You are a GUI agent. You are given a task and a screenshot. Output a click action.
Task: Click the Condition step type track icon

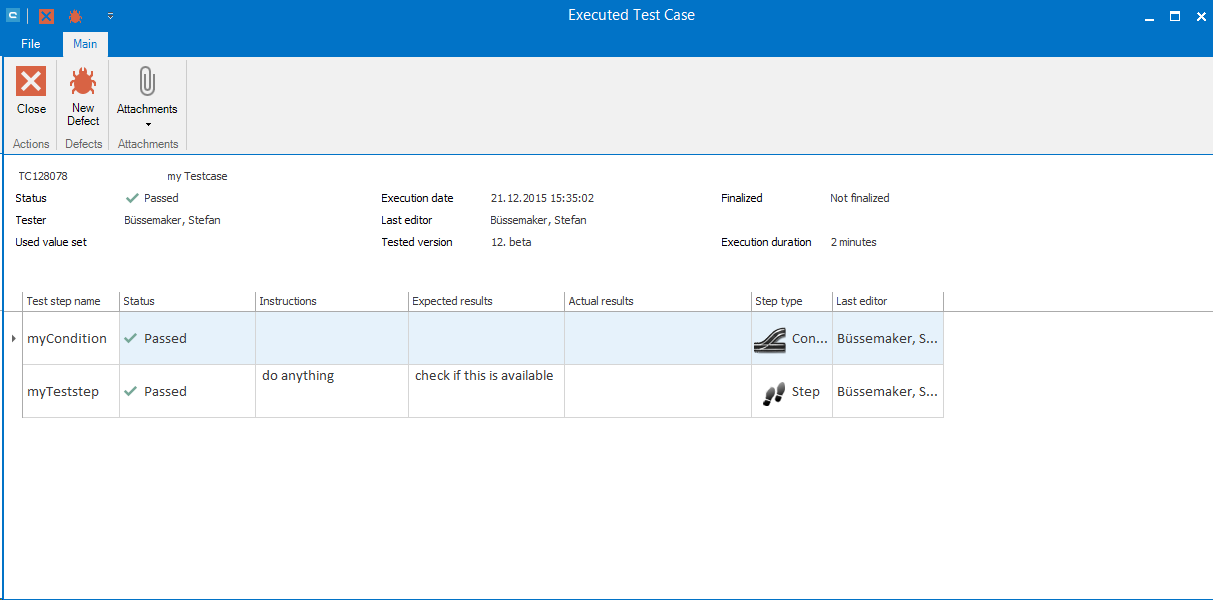(x=770, y=339)
